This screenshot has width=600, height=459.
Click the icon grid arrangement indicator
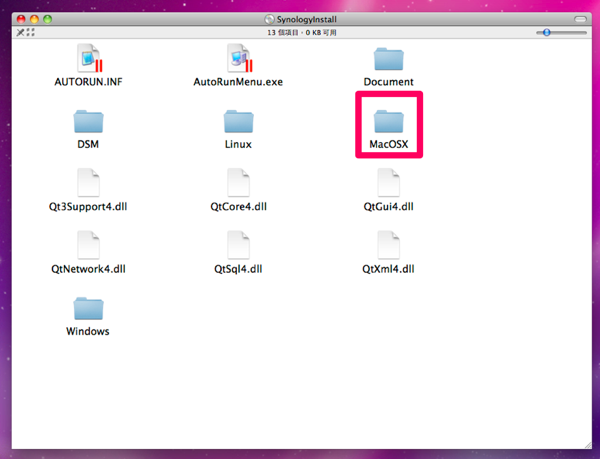[31, 33]
